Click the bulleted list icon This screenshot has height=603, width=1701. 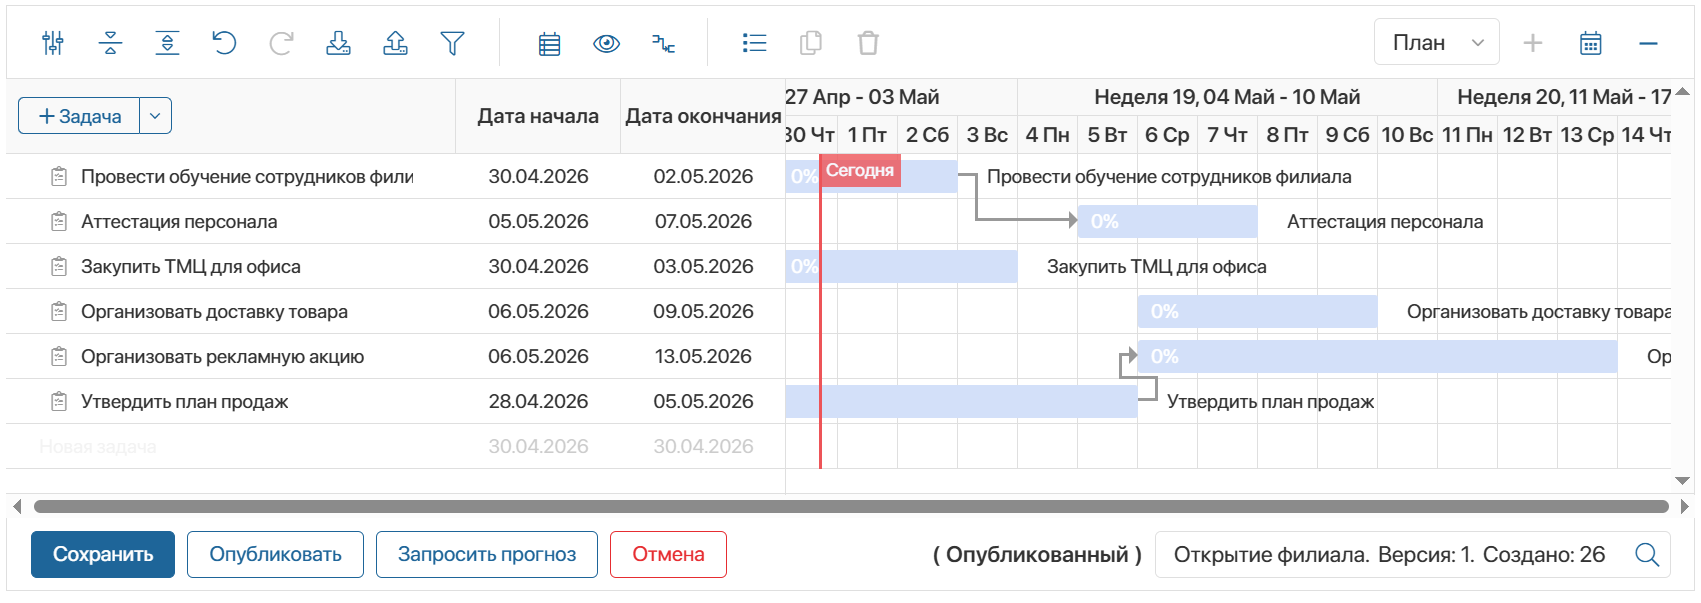click(x=754, y=43)
